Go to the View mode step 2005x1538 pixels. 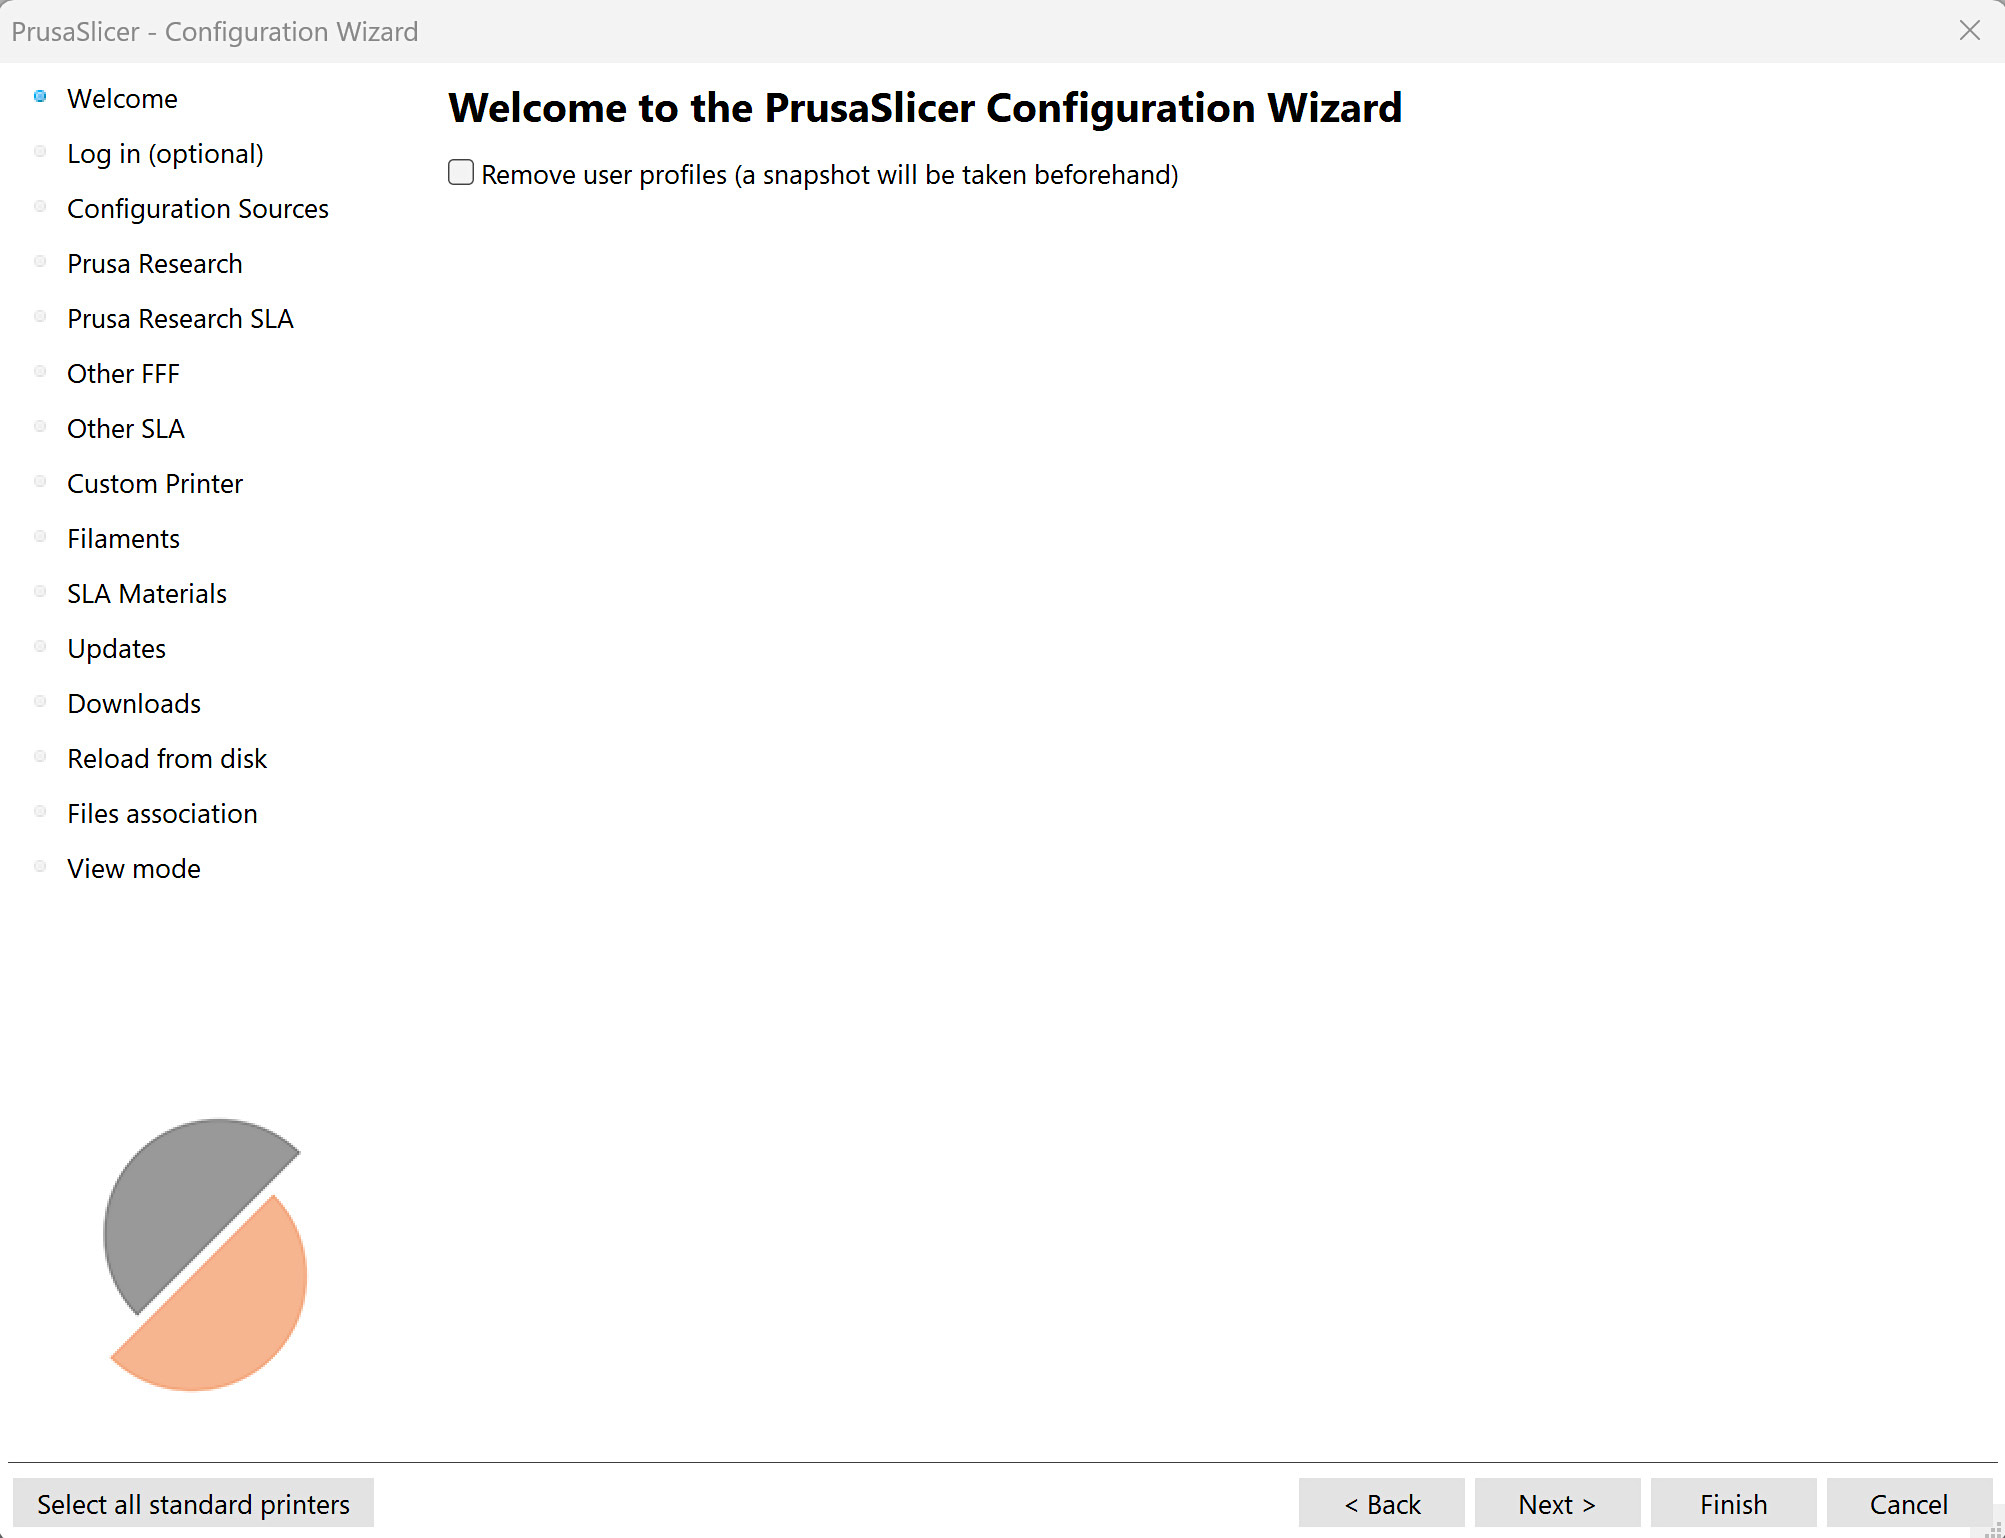click(134, 869)
